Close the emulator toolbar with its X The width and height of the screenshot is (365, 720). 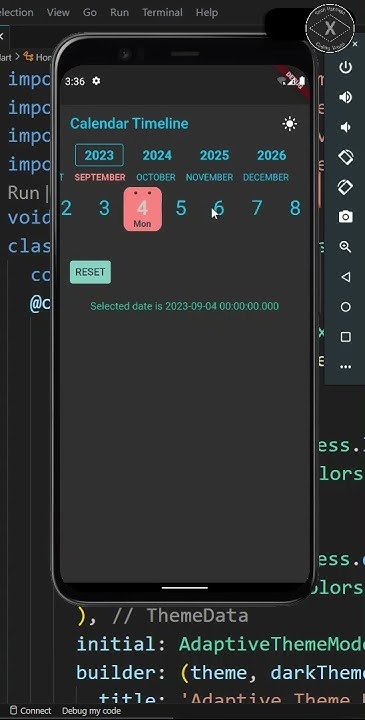coord(355,44)
